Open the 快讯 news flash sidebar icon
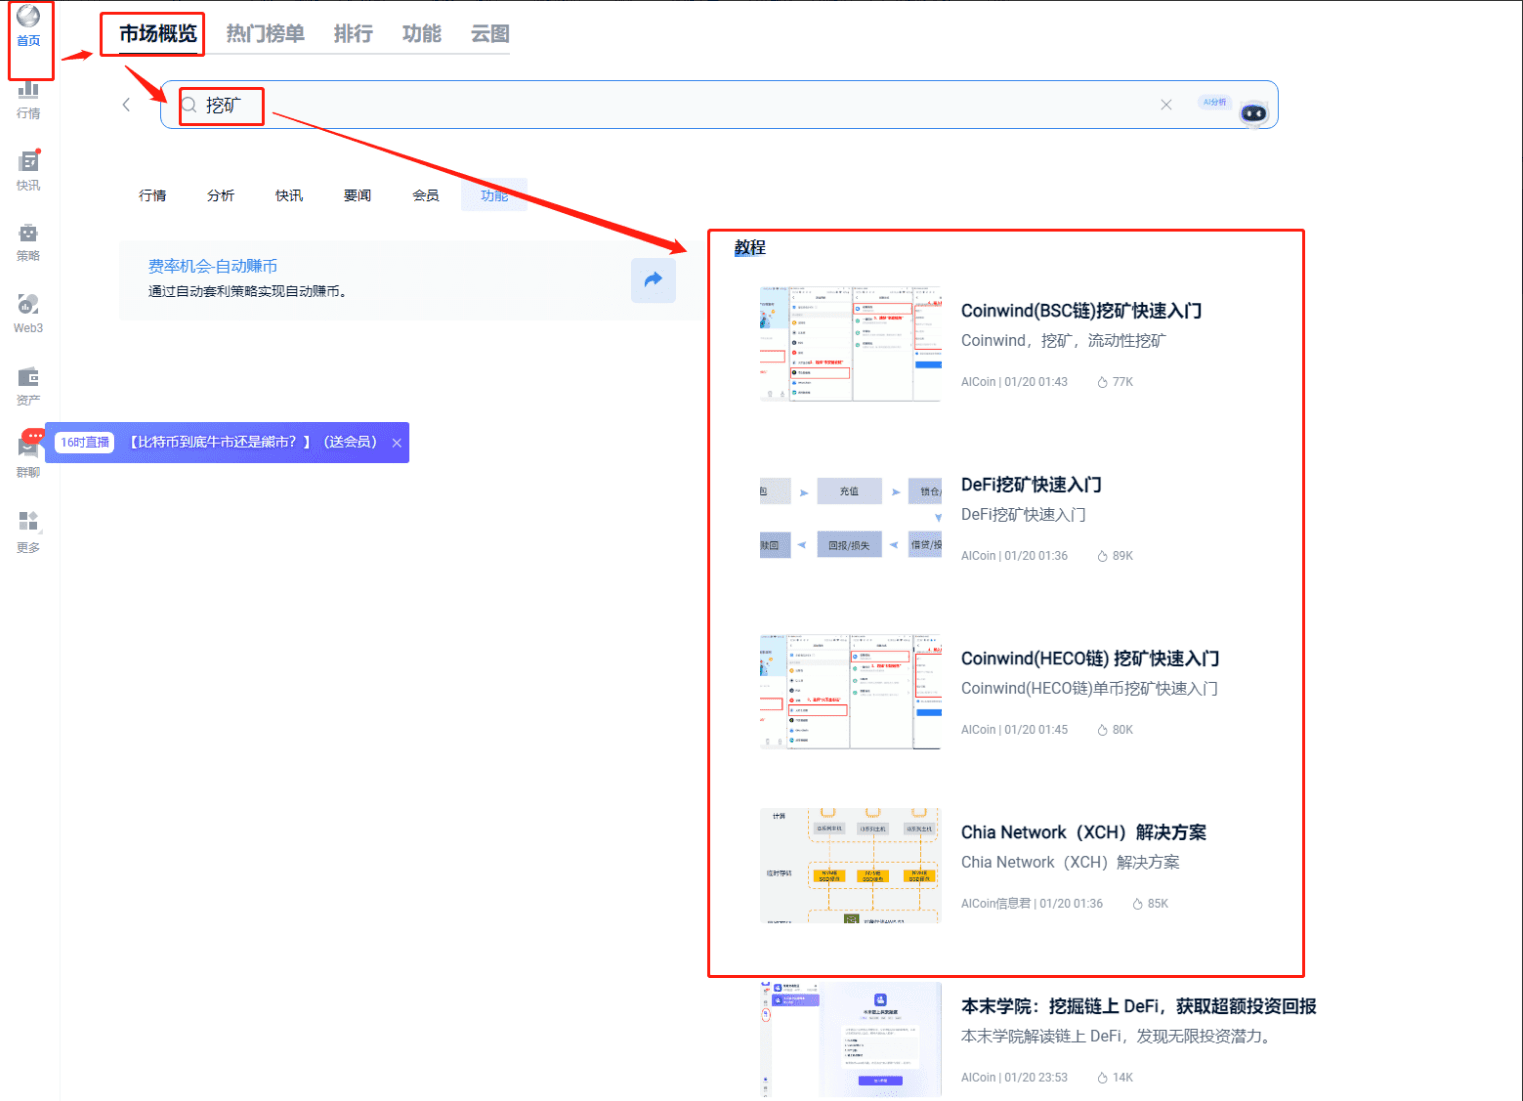This screenshot has width=1523, height=1101. pos(28,161)
